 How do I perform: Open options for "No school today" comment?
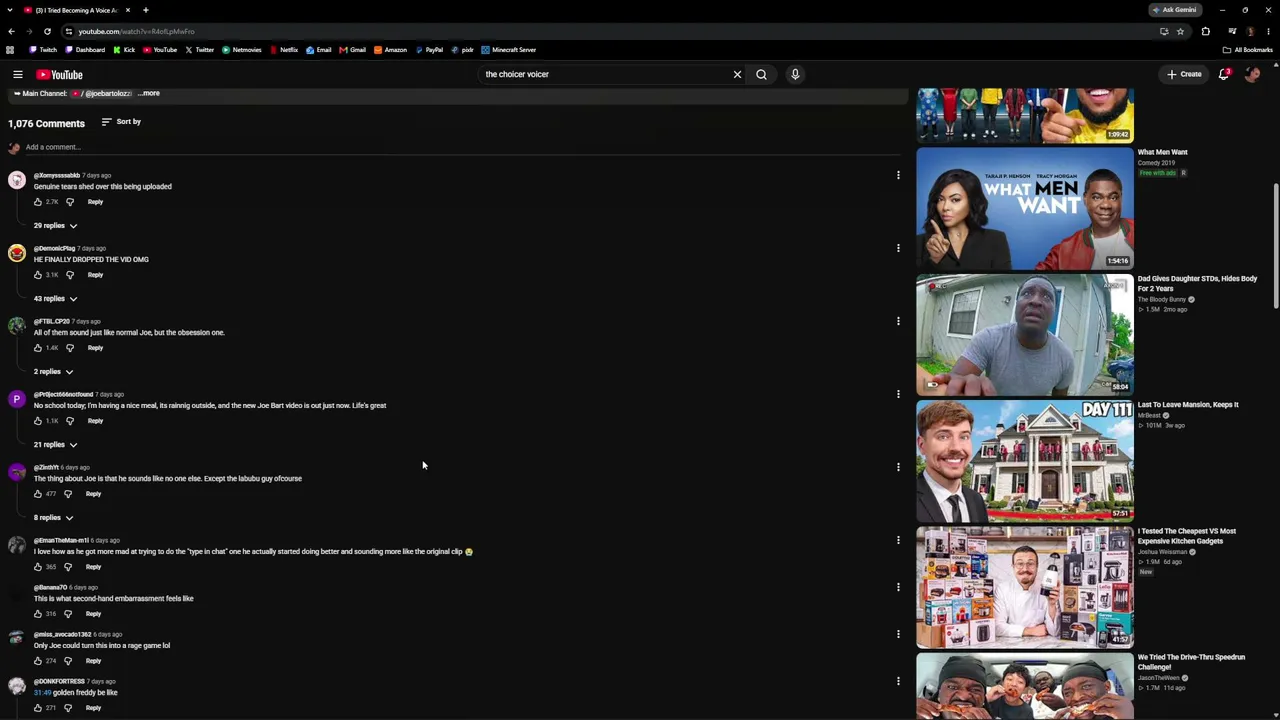pyautogui.click(x=898, y=394)
